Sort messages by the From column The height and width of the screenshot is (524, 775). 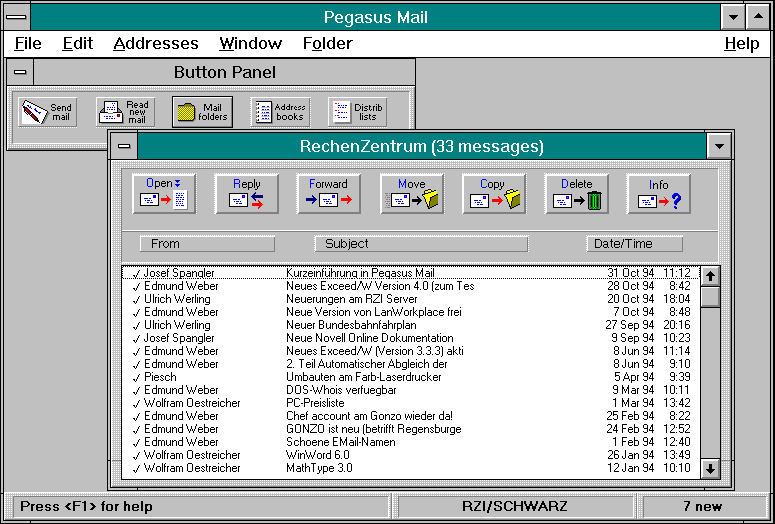click(199, 244)
